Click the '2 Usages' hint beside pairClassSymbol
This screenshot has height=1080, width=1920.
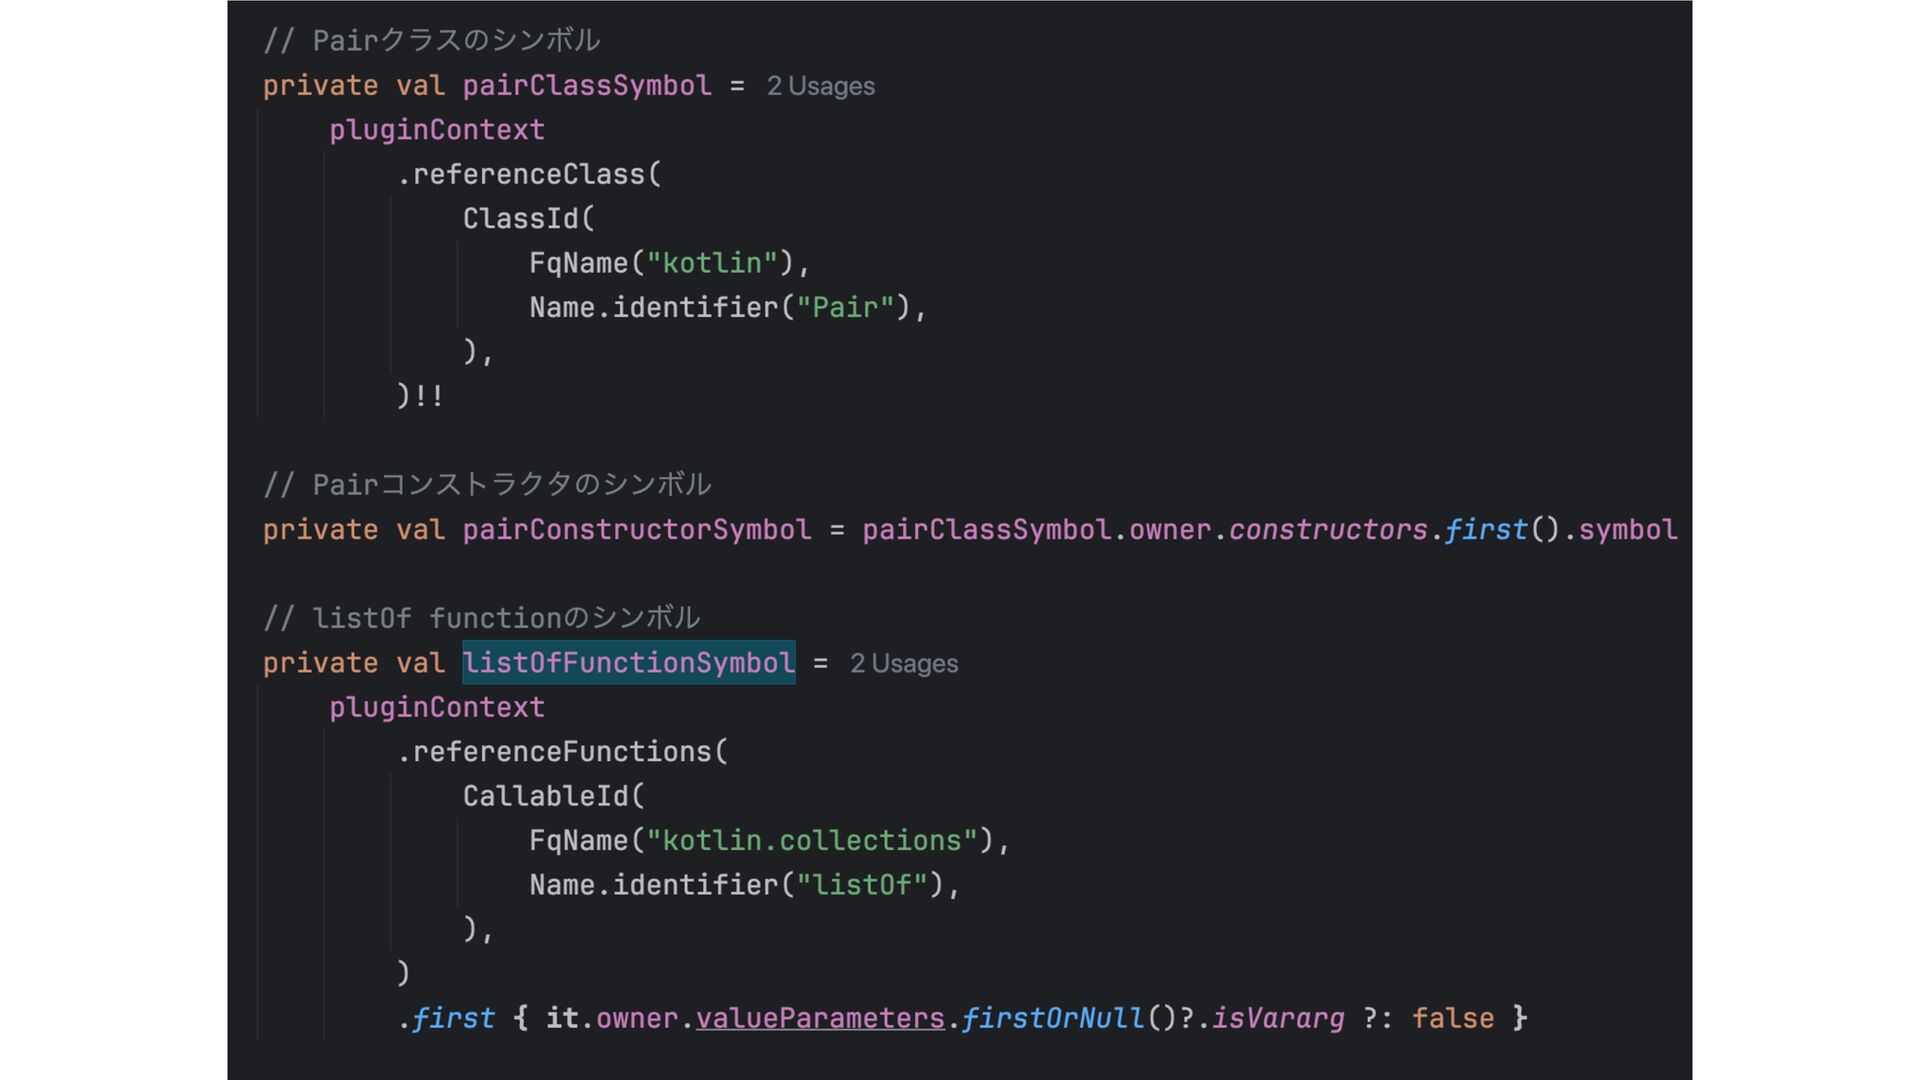[820, 86]
